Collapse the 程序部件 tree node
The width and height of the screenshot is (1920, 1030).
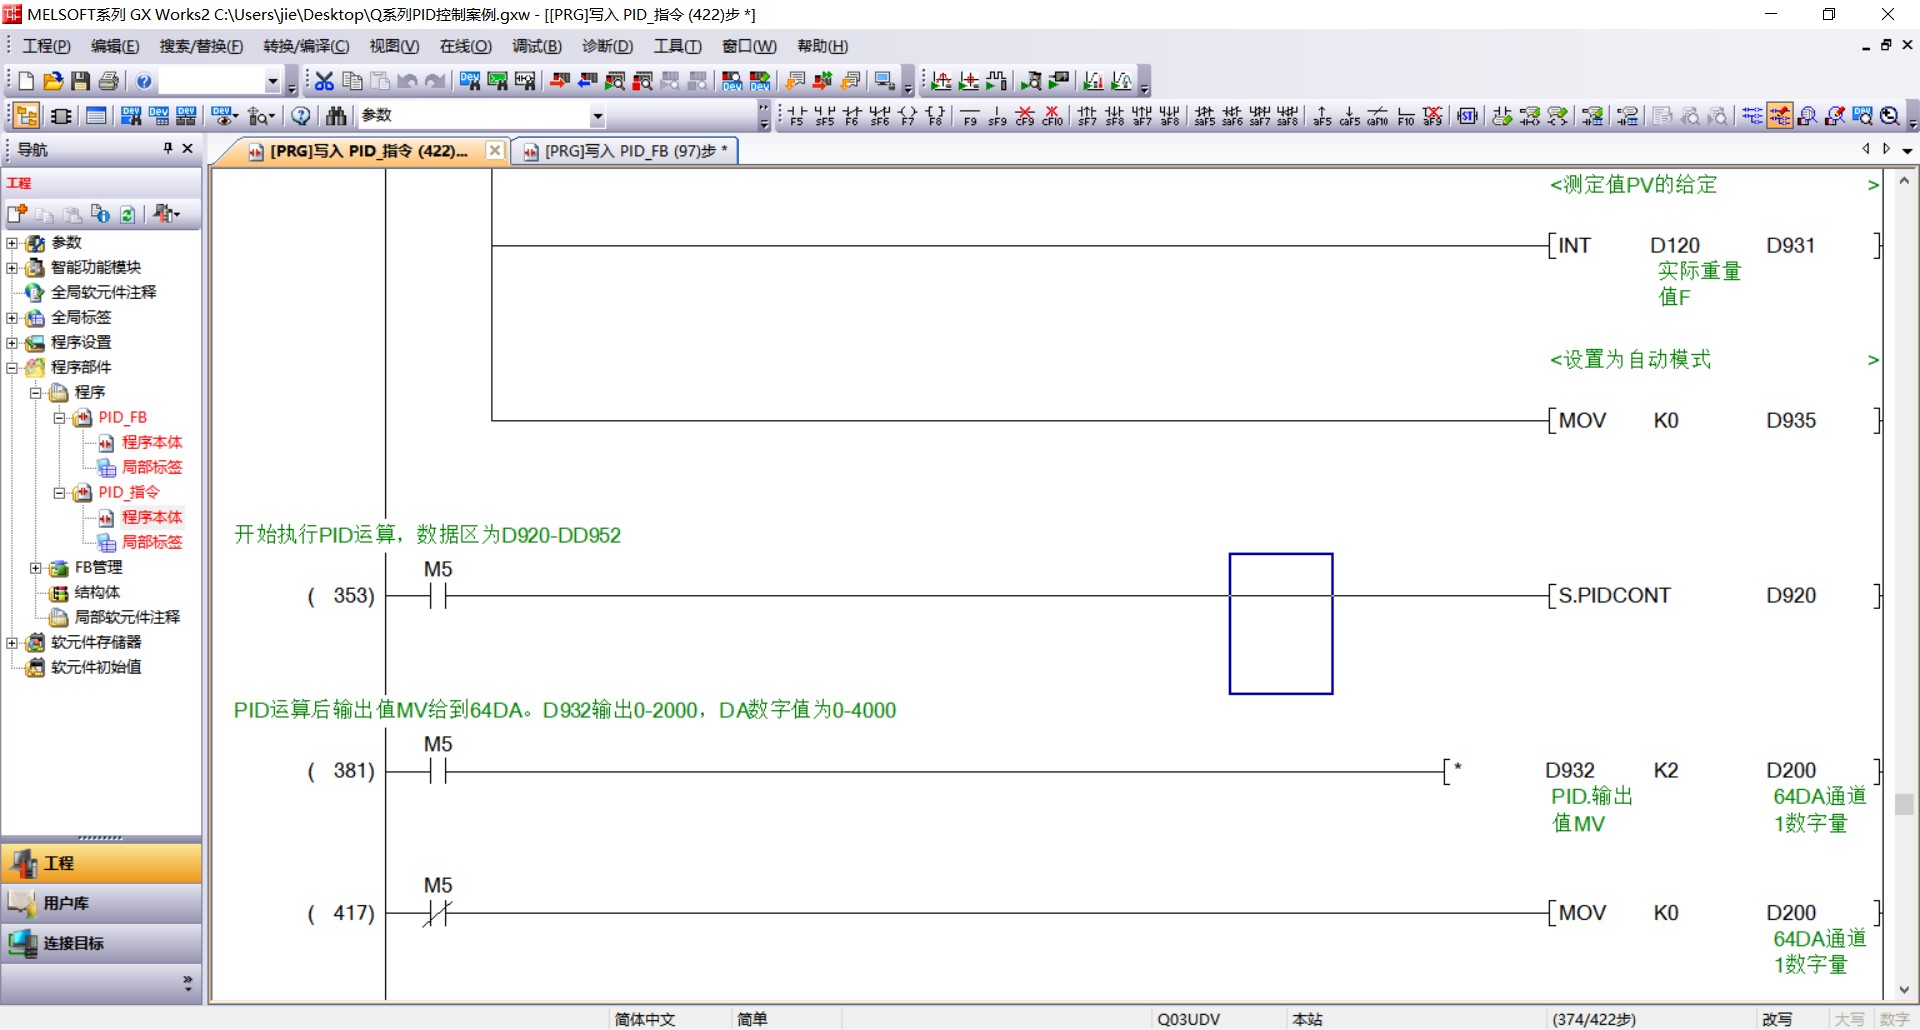pos(12,368)
